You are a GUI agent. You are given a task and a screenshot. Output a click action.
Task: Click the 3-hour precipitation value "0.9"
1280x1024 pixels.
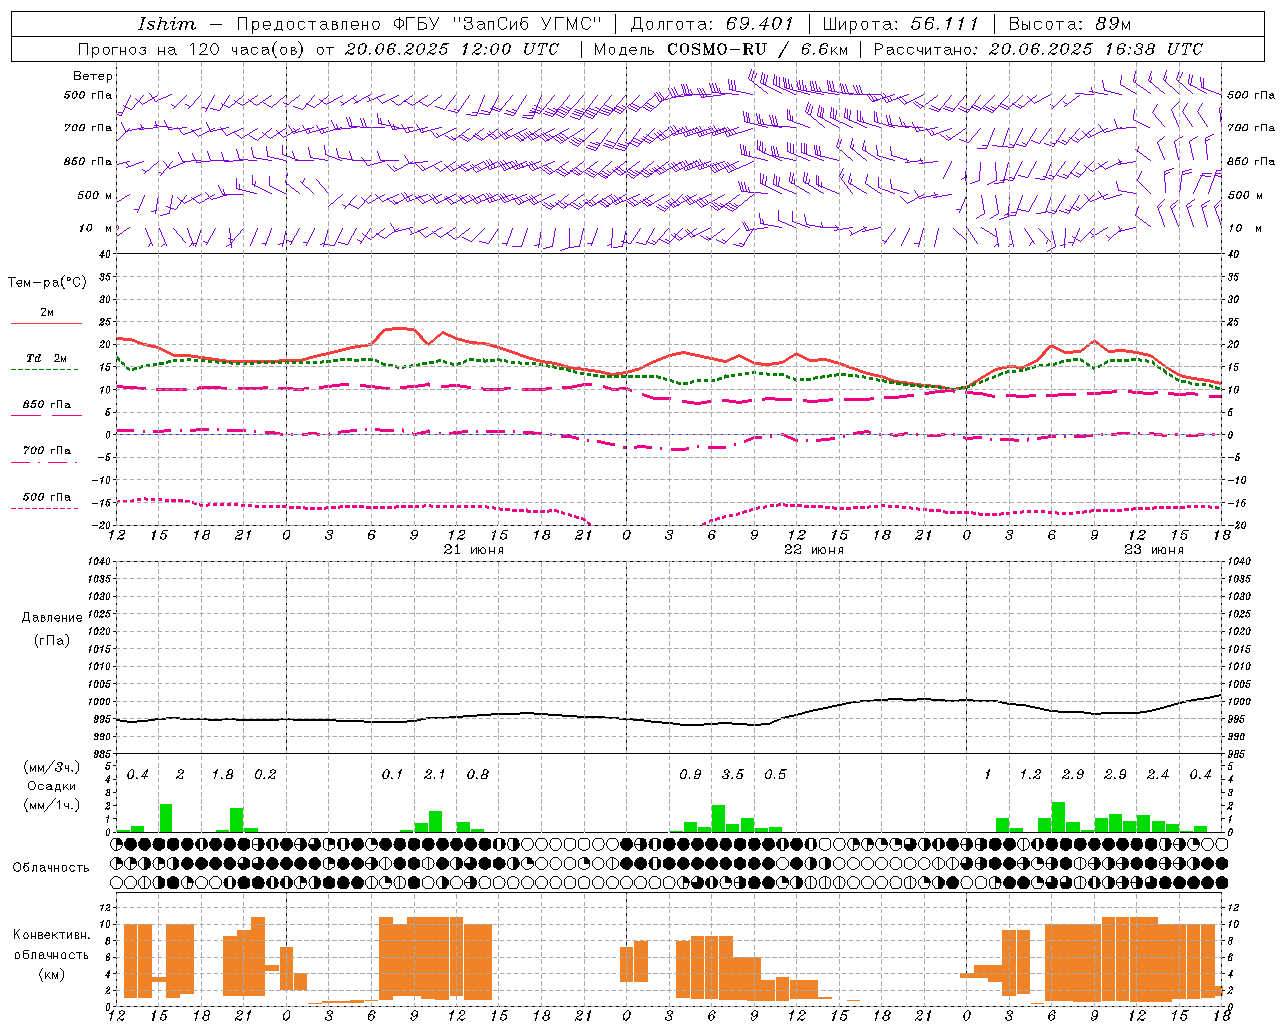pos(690,775)
